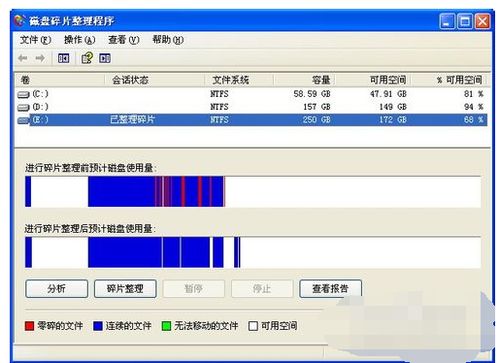The width and height of the screenshot is (500, 363).
Task: Click the NTFS cell in the C: row
Action: [x=219, y=94]
